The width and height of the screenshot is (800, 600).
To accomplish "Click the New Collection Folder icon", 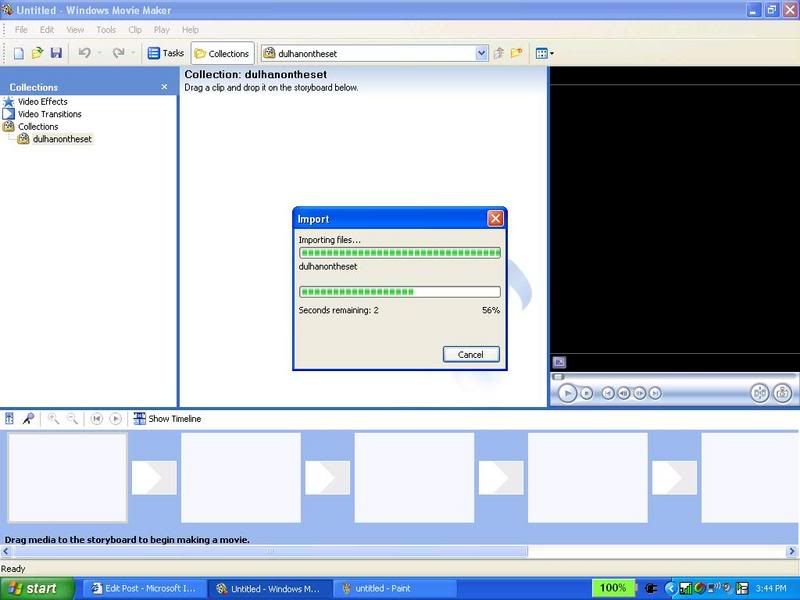I will tap(517, 53).
